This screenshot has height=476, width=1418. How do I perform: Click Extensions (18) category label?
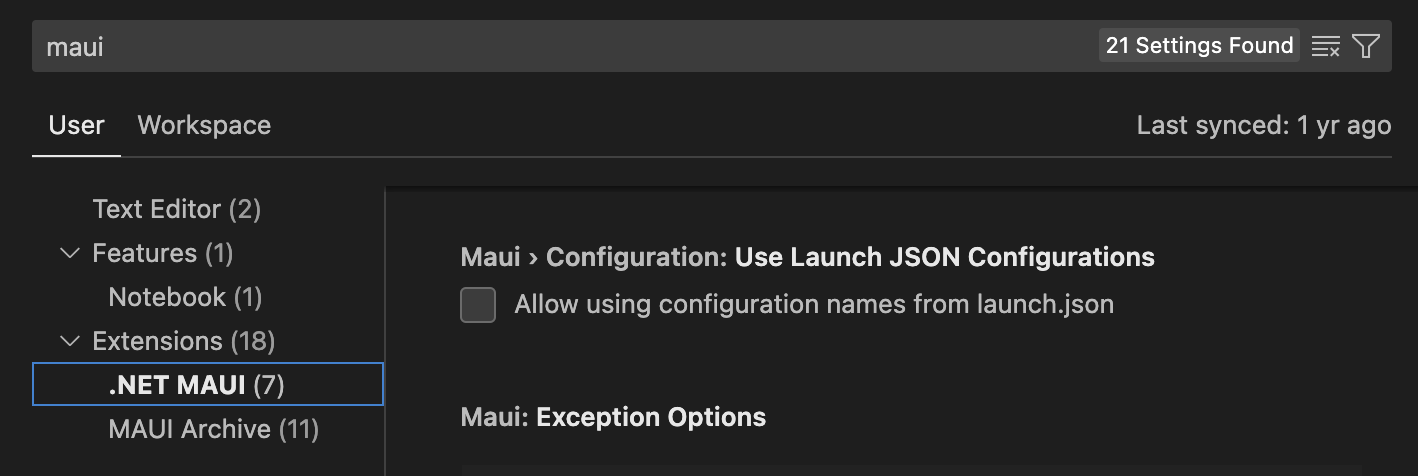click(x=184, y=341)
